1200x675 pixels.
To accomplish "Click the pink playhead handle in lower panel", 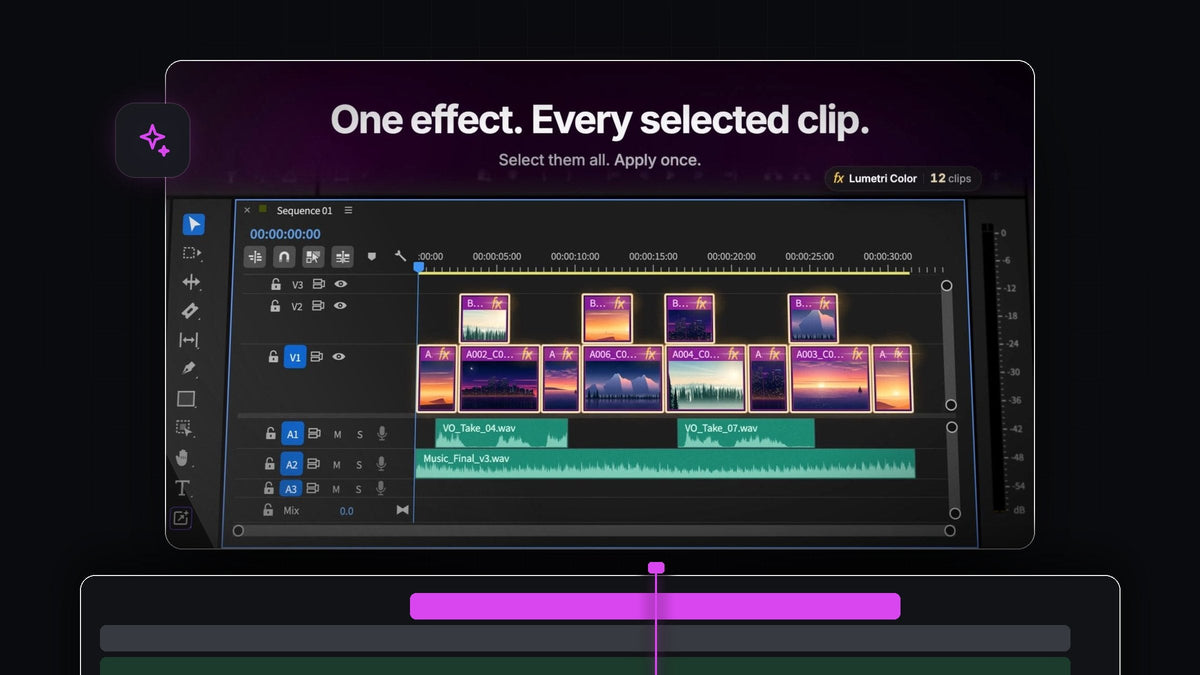I will 656,567.
